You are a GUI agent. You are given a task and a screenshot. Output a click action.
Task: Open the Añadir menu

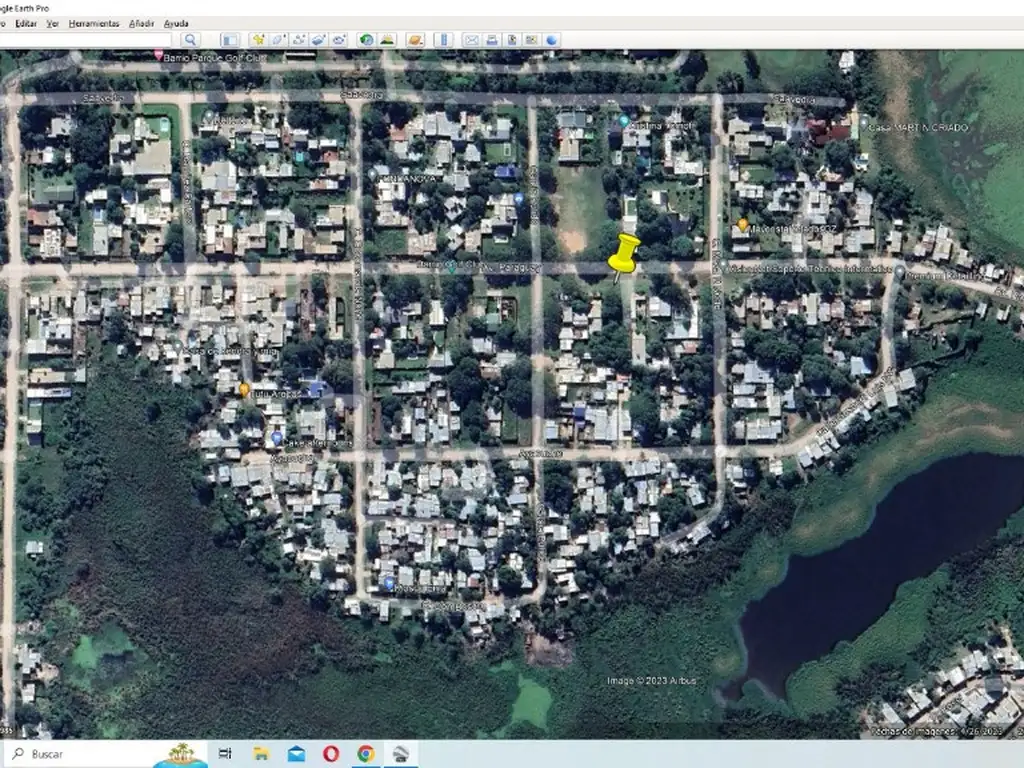point(141,23)
